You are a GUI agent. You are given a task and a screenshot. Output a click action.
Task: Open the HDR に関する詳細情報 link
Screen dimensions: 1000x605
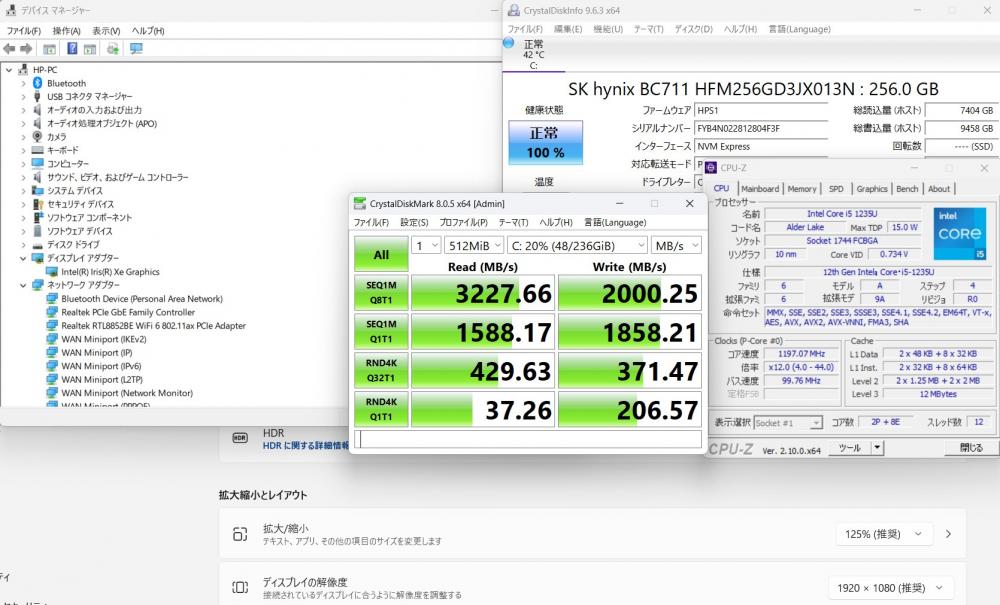coord(306,446)
